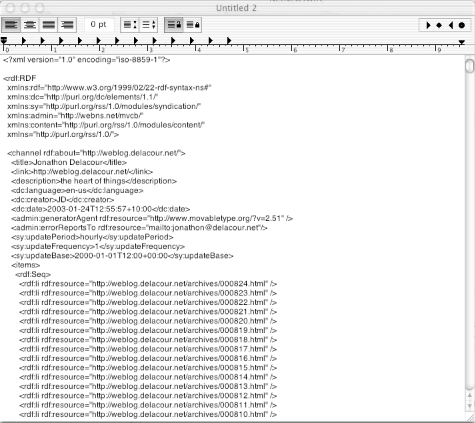This screenshot has width=475, height=423.
Task: Click the last tab stop marker before 5
Action: tap(229, 41)
